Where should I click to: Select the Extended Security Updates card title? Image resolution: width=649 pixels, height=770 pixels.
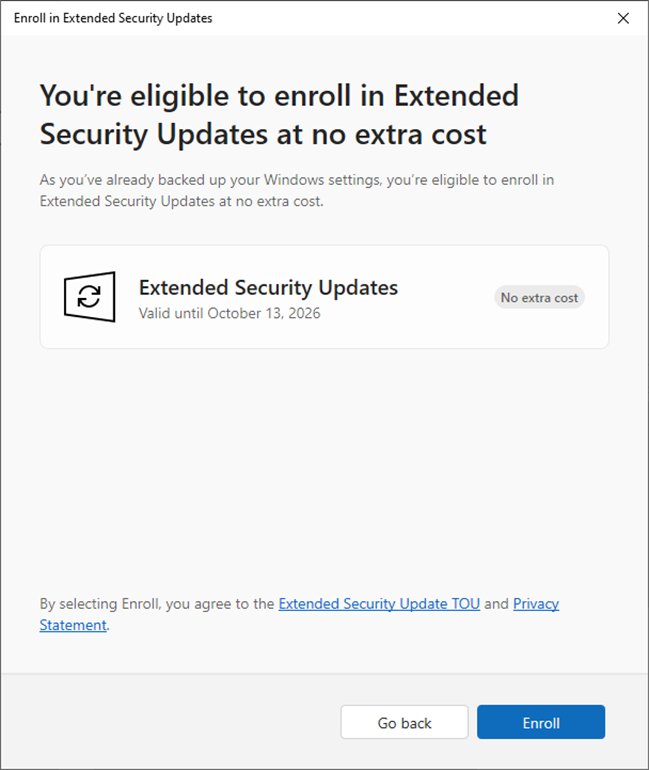(x=268, y=288)
